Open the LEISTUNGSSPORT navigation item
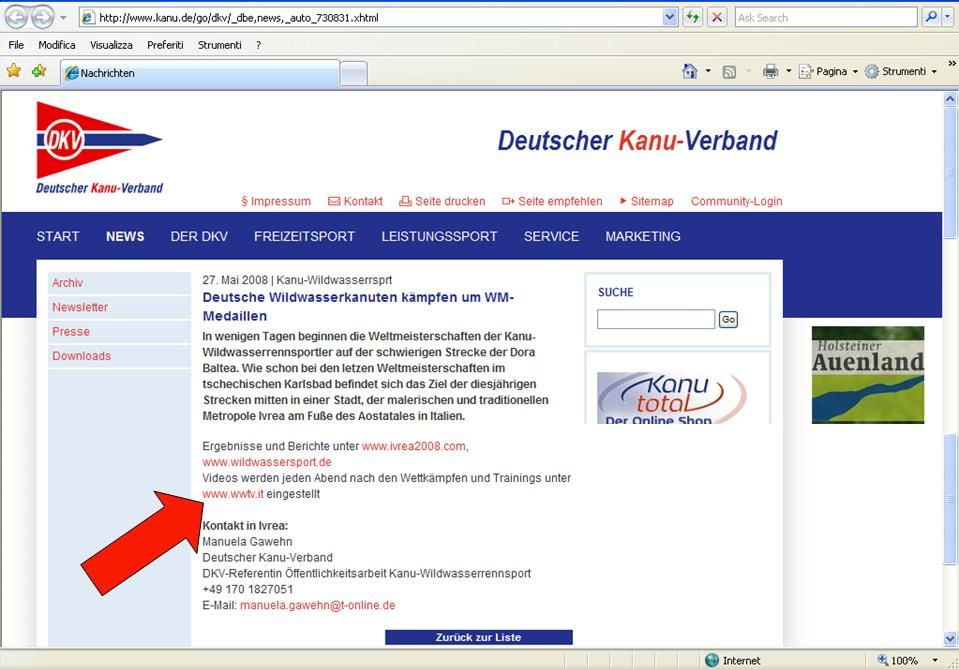Screen dimensions: 959x669 point(439,237)
